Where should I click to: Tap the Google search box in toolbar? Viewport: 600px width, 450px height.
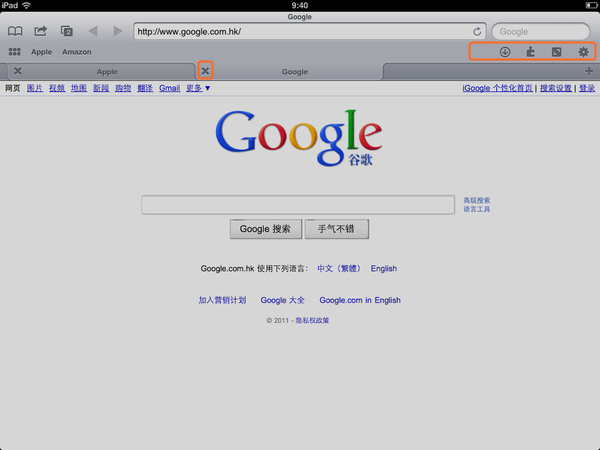click(540, 31)
